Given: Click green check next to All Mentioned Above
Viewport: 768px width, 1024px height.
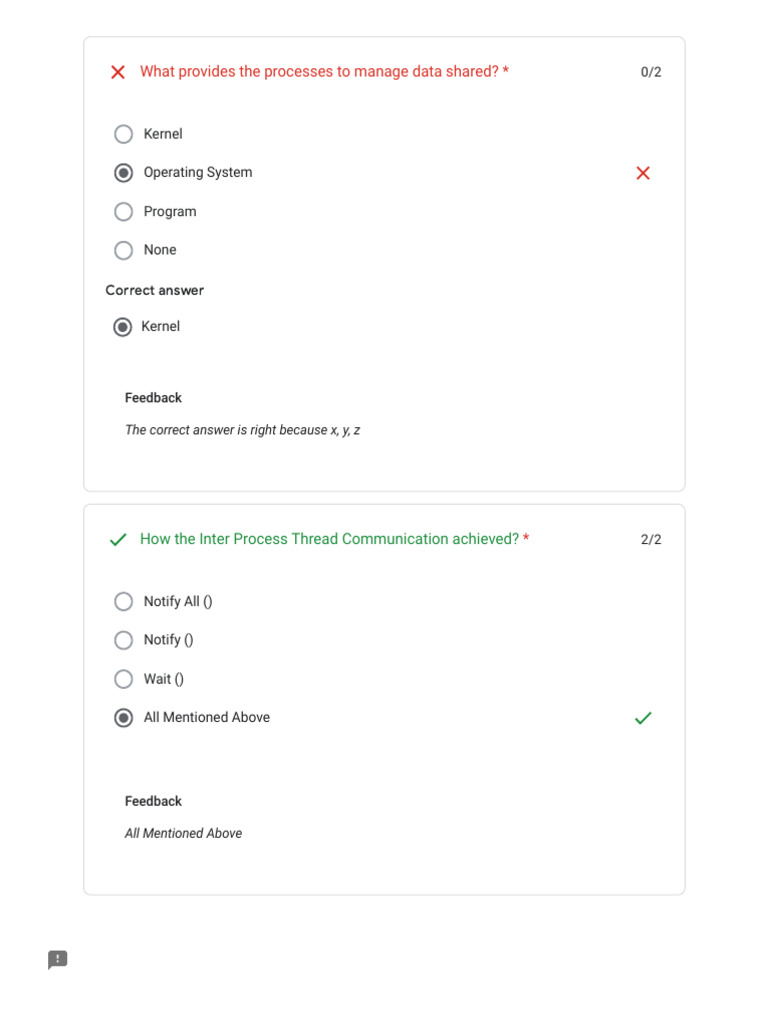Looking at the screenshot, I should (x=643, y=718).
